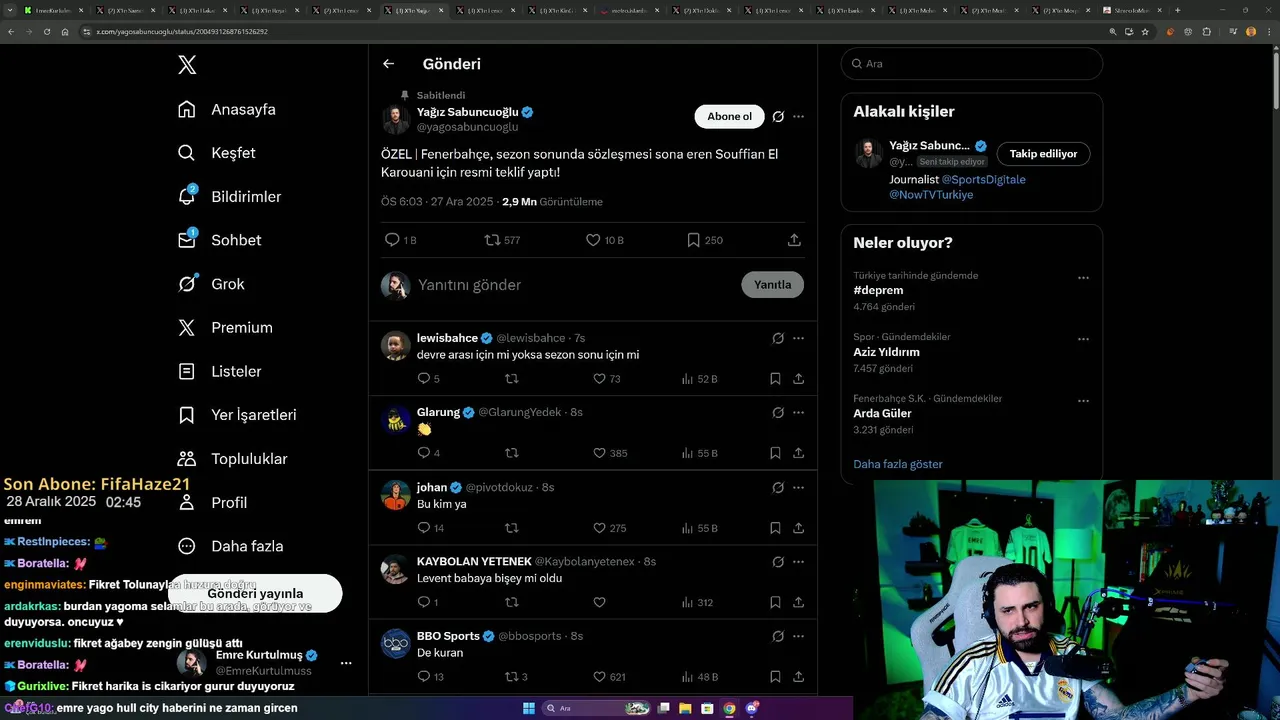The width and height of the screenshot is (1280, 720).
Task: View analytics on johan's reply 55 B
Action: 699,528
